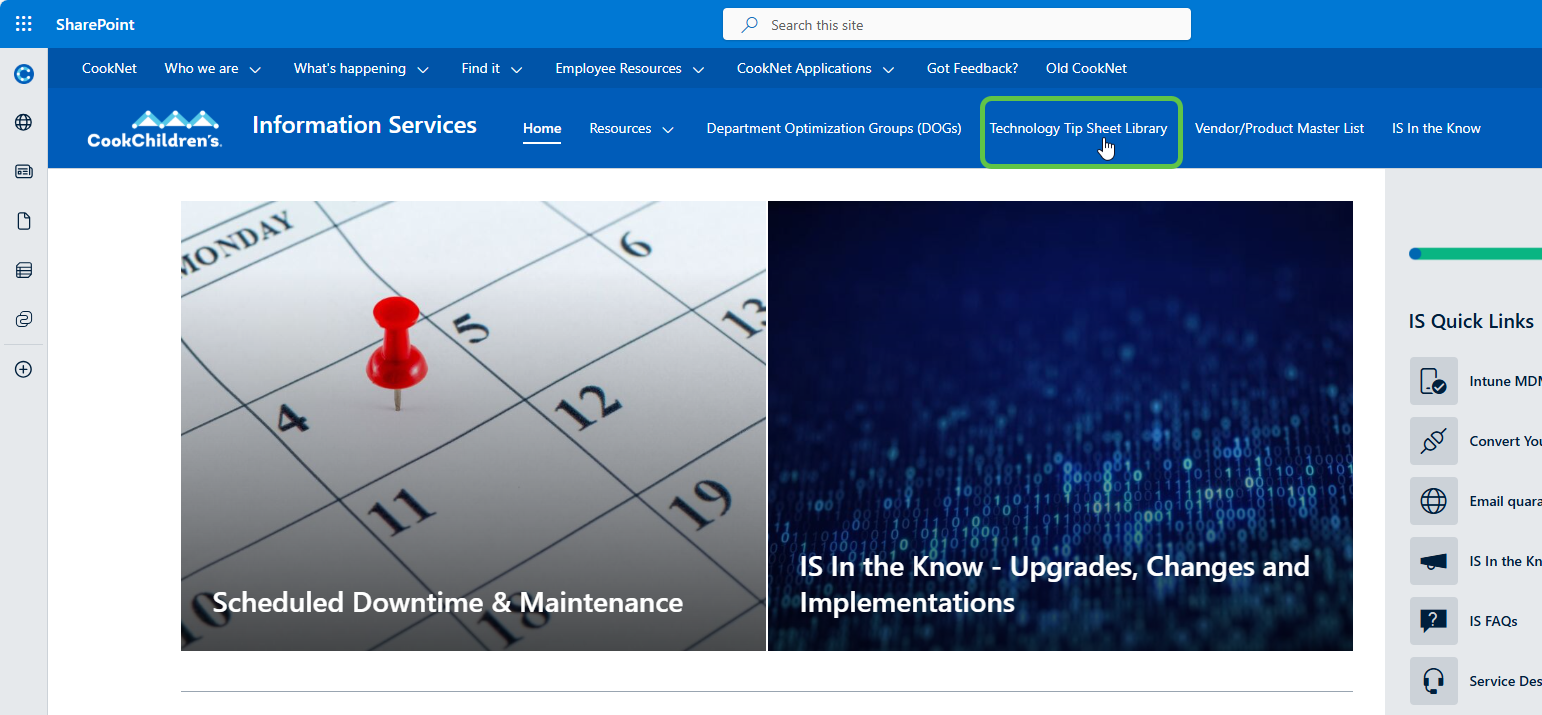Open IS In the Know nav link
This screenshot has height=715, width=1542.
coord(1436,128)
